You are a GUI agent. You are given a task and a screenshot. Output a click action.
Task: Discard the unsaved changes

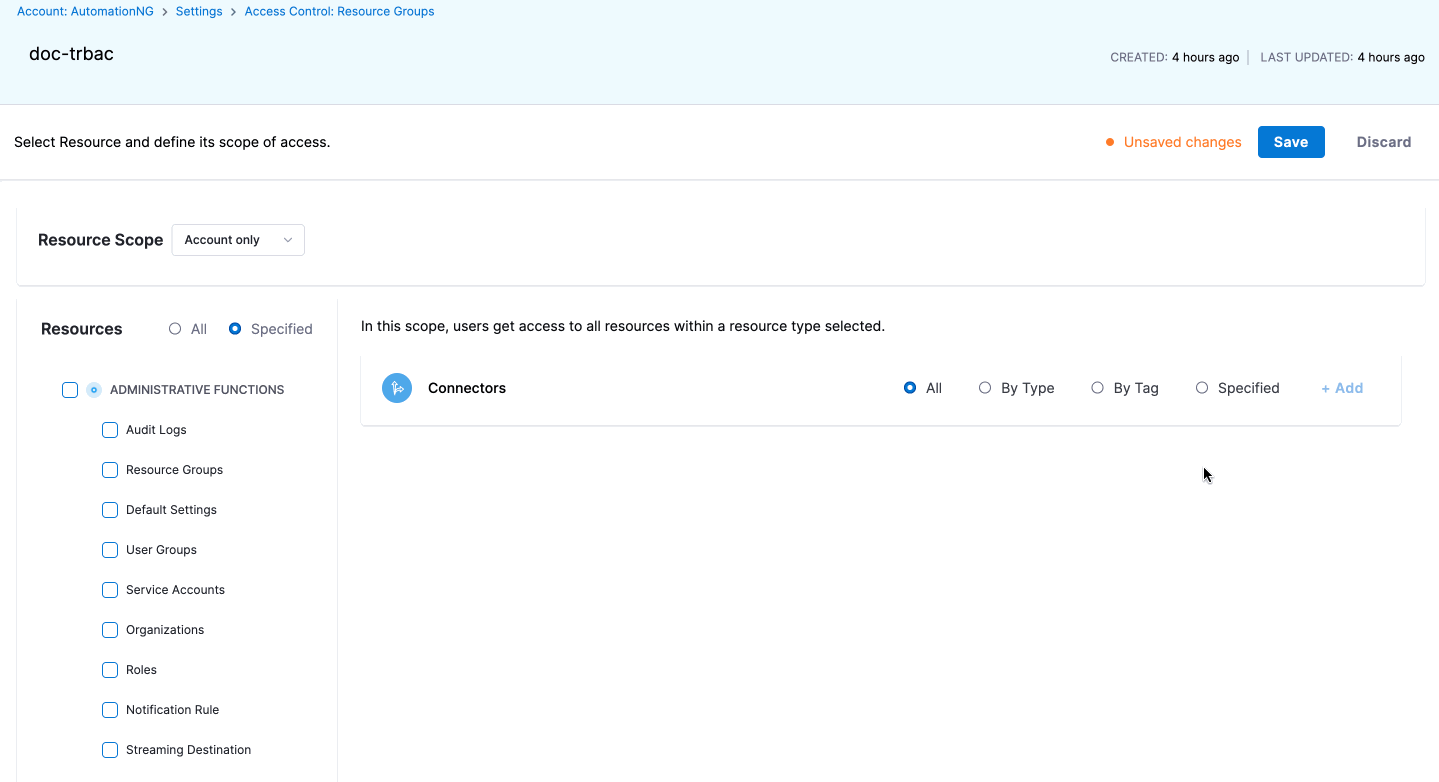[x=1383, y=142]
